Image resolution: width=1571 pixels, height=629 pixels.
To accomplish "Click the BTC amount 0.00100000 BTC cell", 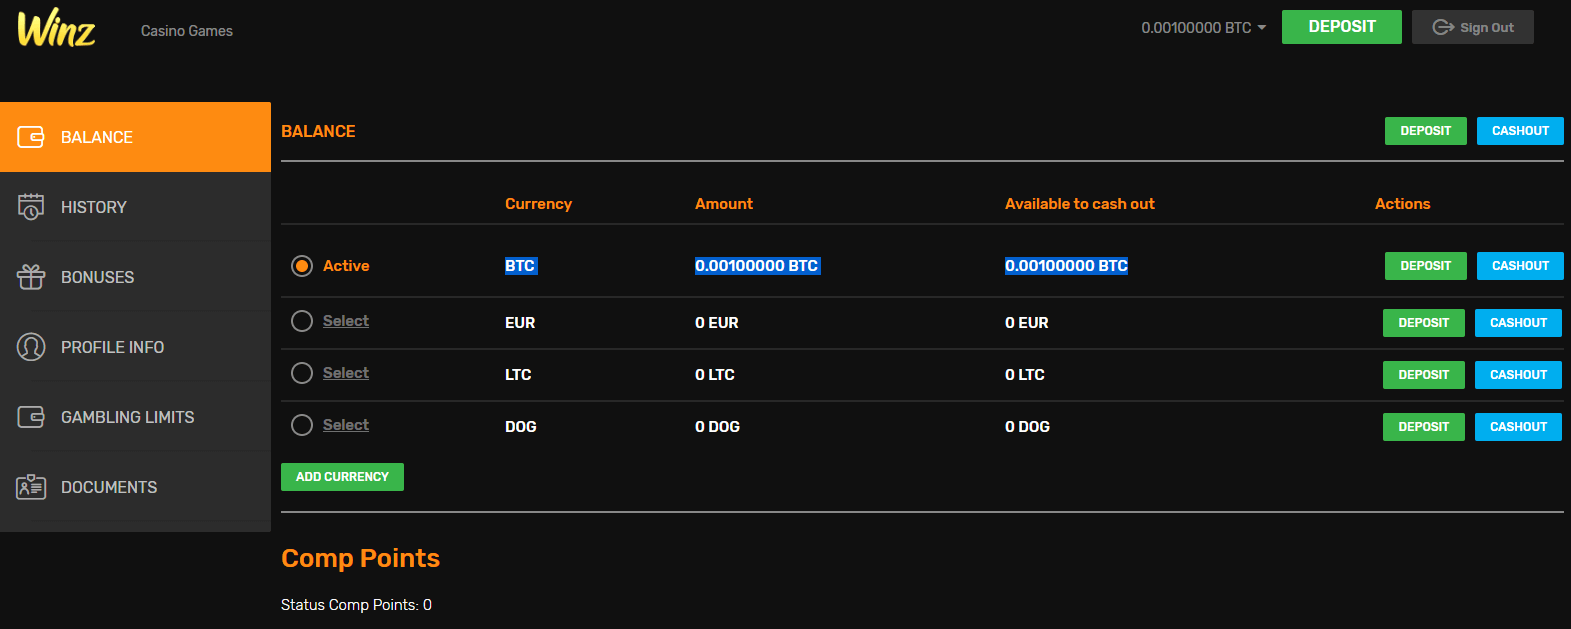I will pos(757,266).
